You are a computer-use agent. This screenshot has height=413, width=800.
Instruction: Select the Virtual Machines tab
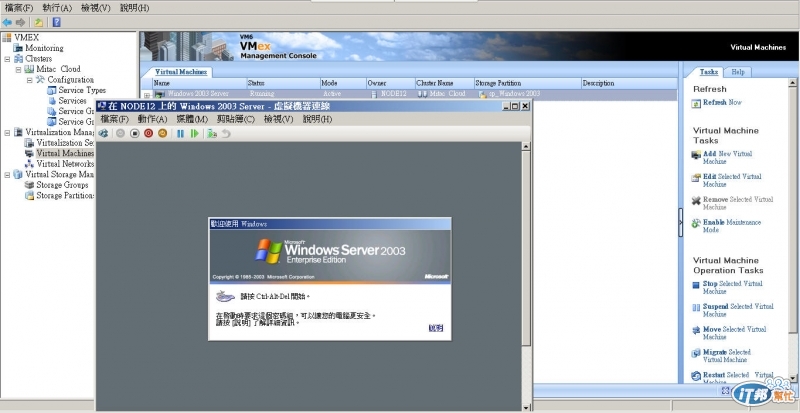point(181,72)
